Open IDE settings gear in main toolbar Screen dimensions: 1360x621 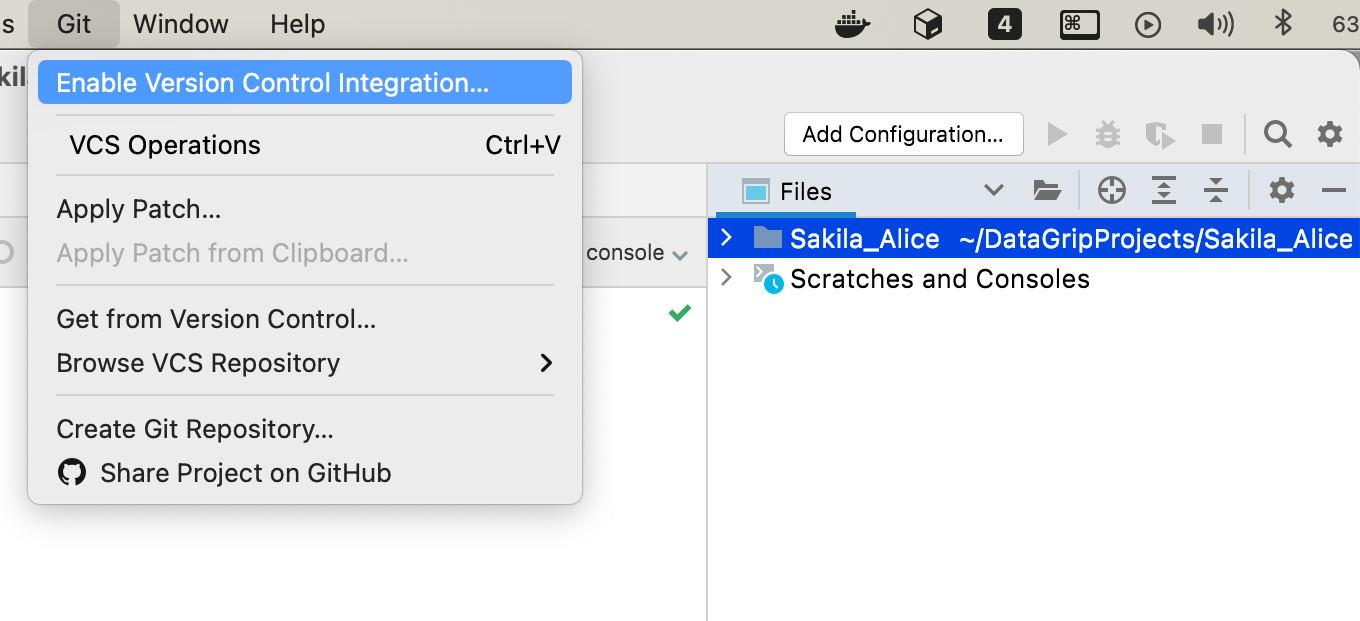(1329, 134)
